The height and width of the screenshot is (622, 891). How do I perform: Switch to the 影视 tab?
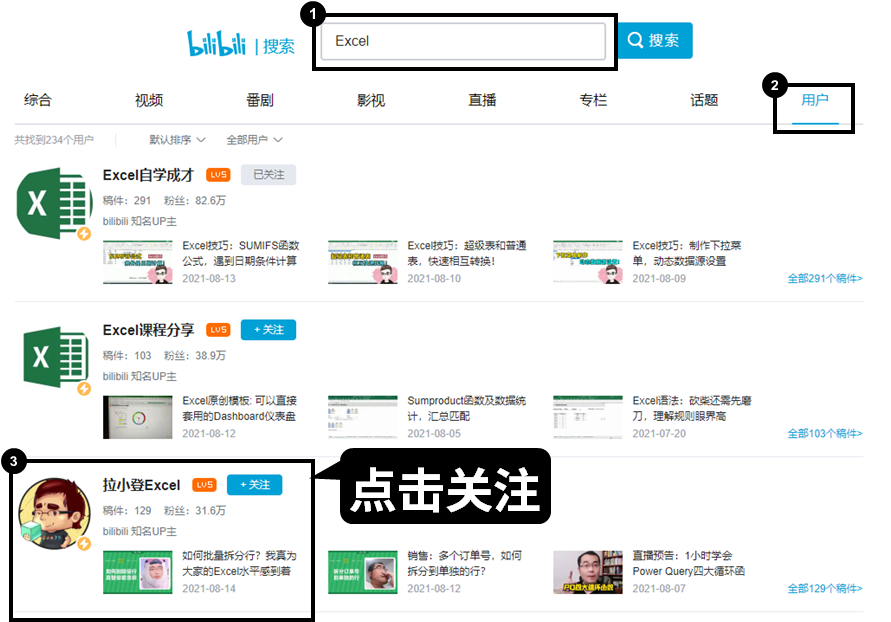[370, 101]
